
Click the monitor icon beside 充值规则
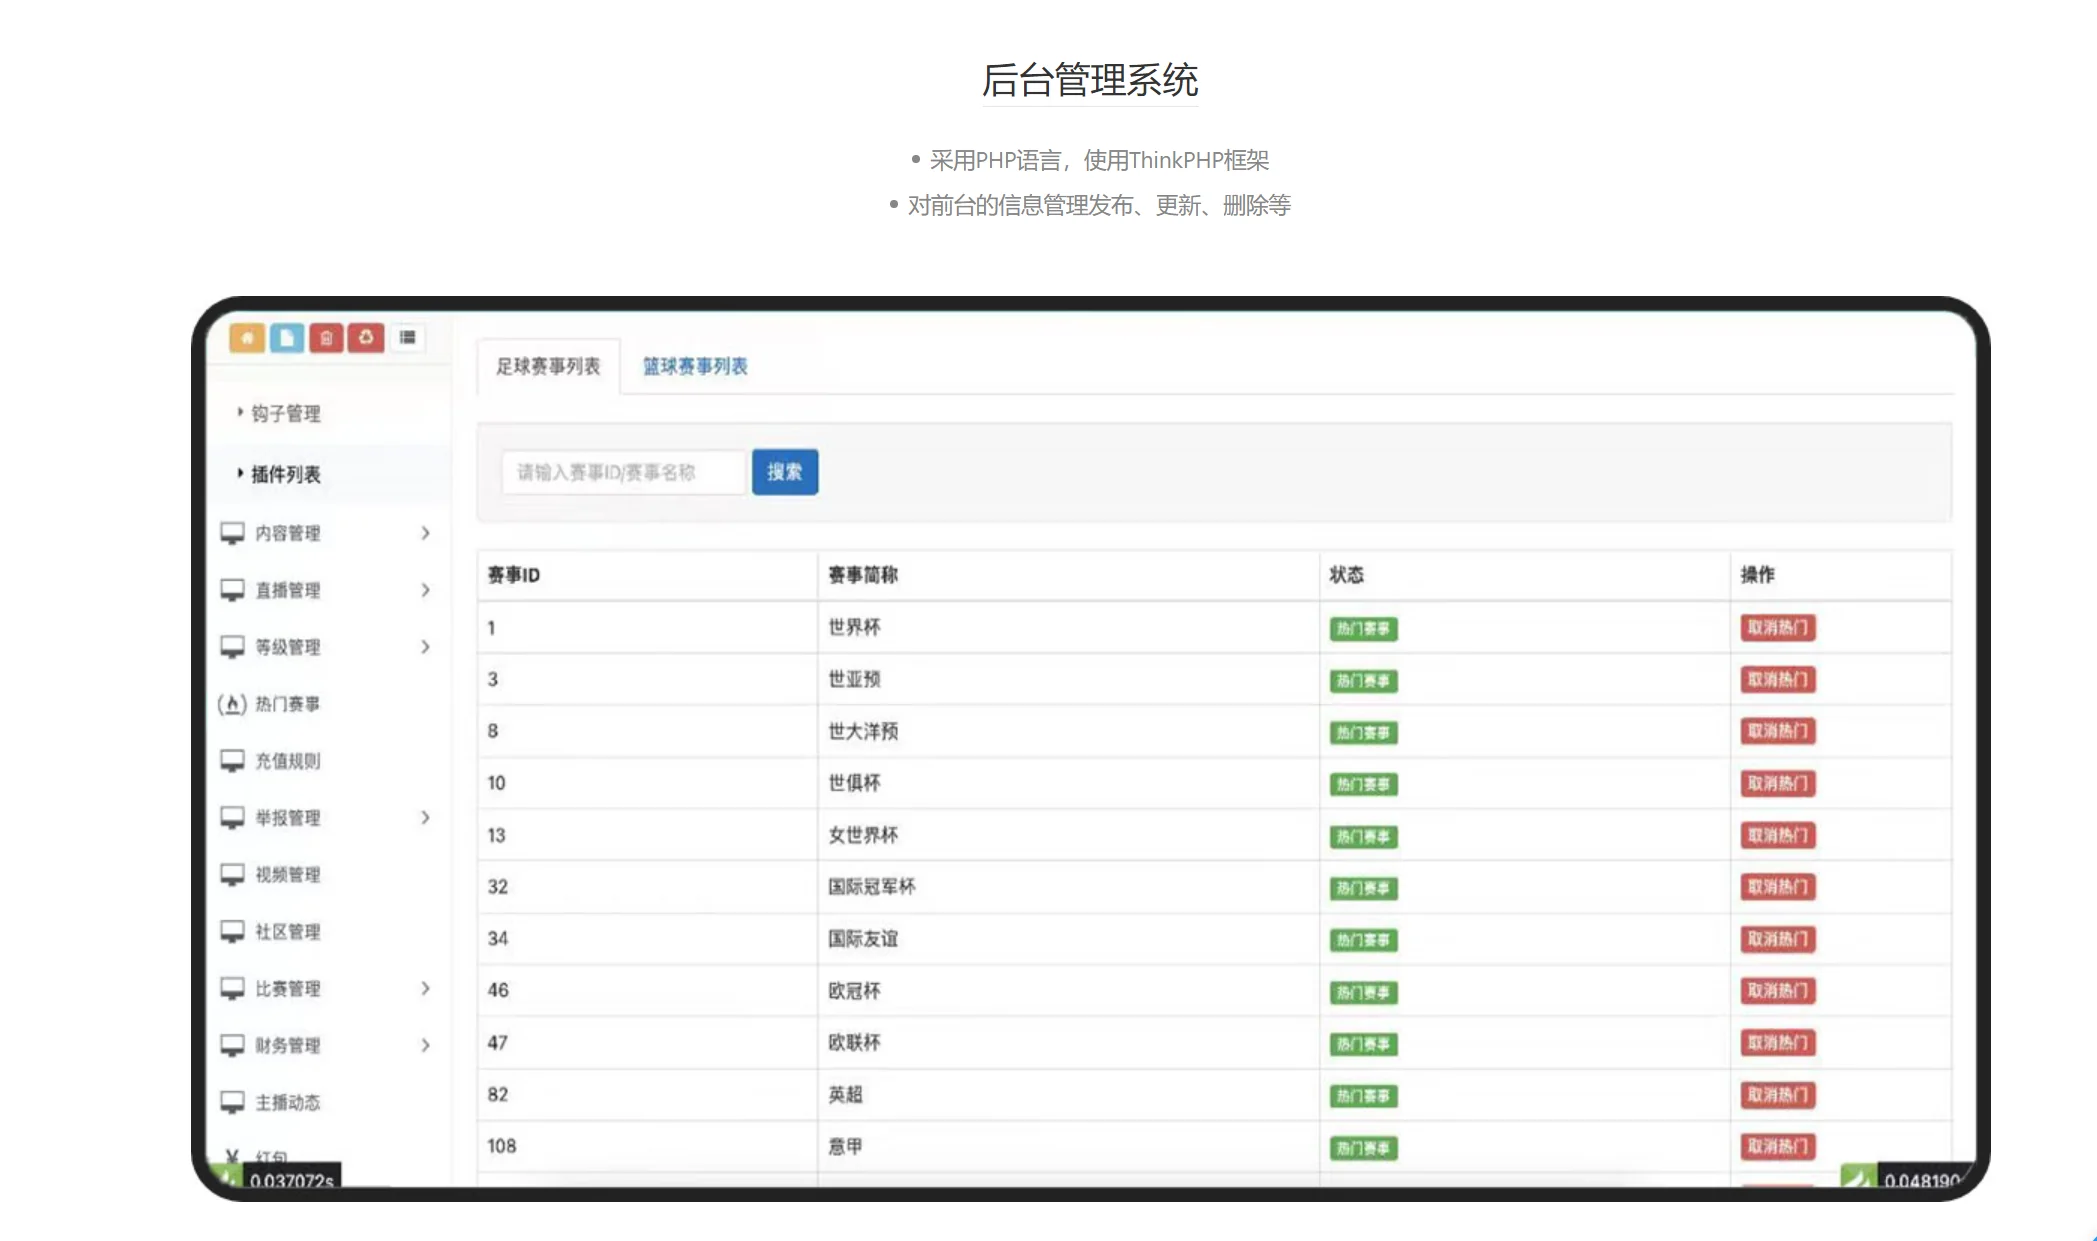click(232, 761)
